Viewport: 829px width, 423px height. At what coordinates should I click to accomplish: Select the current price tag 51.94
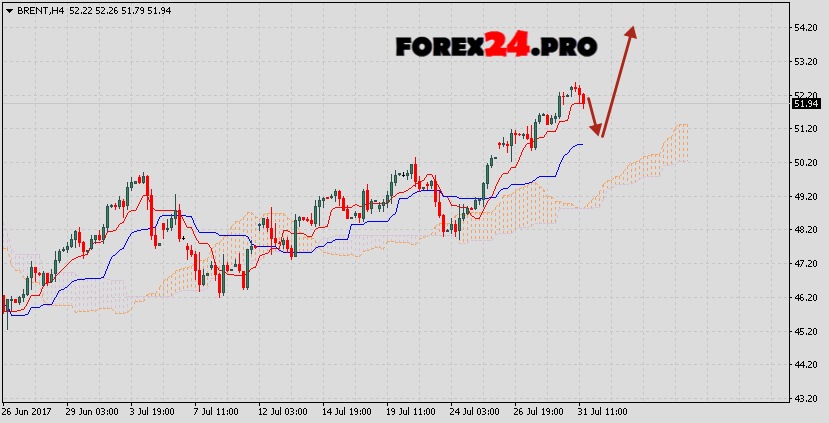pyautogui.click(x=806, y=103)
